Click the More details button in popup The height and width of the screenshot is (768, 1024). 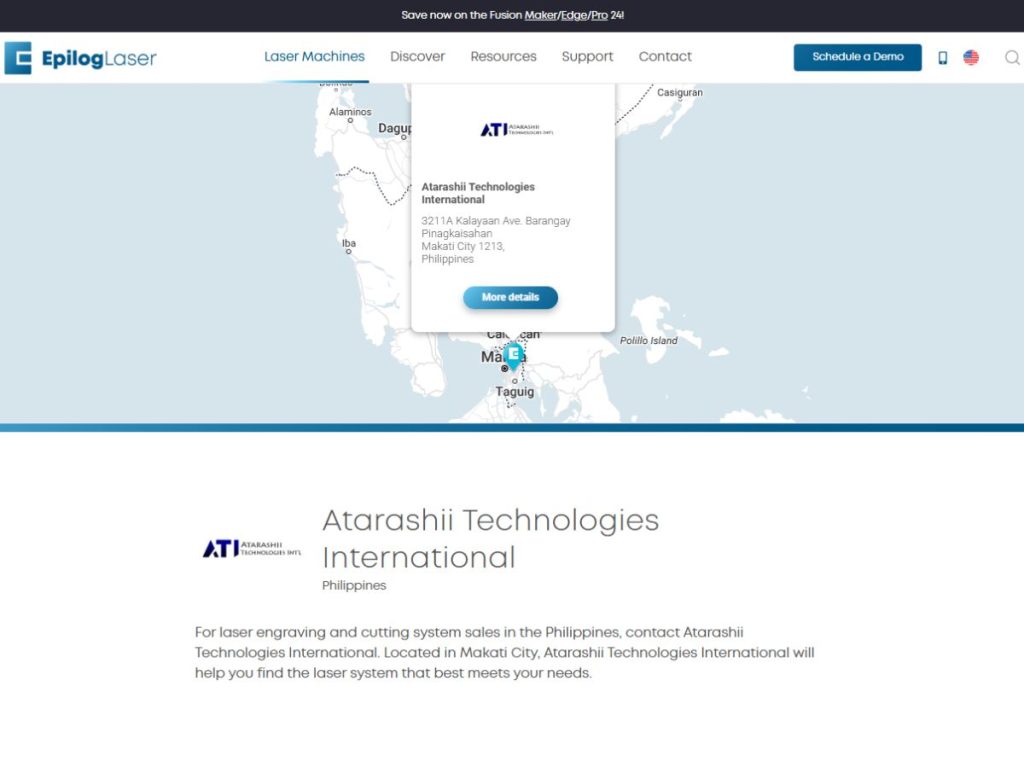[x=511, y=297]
